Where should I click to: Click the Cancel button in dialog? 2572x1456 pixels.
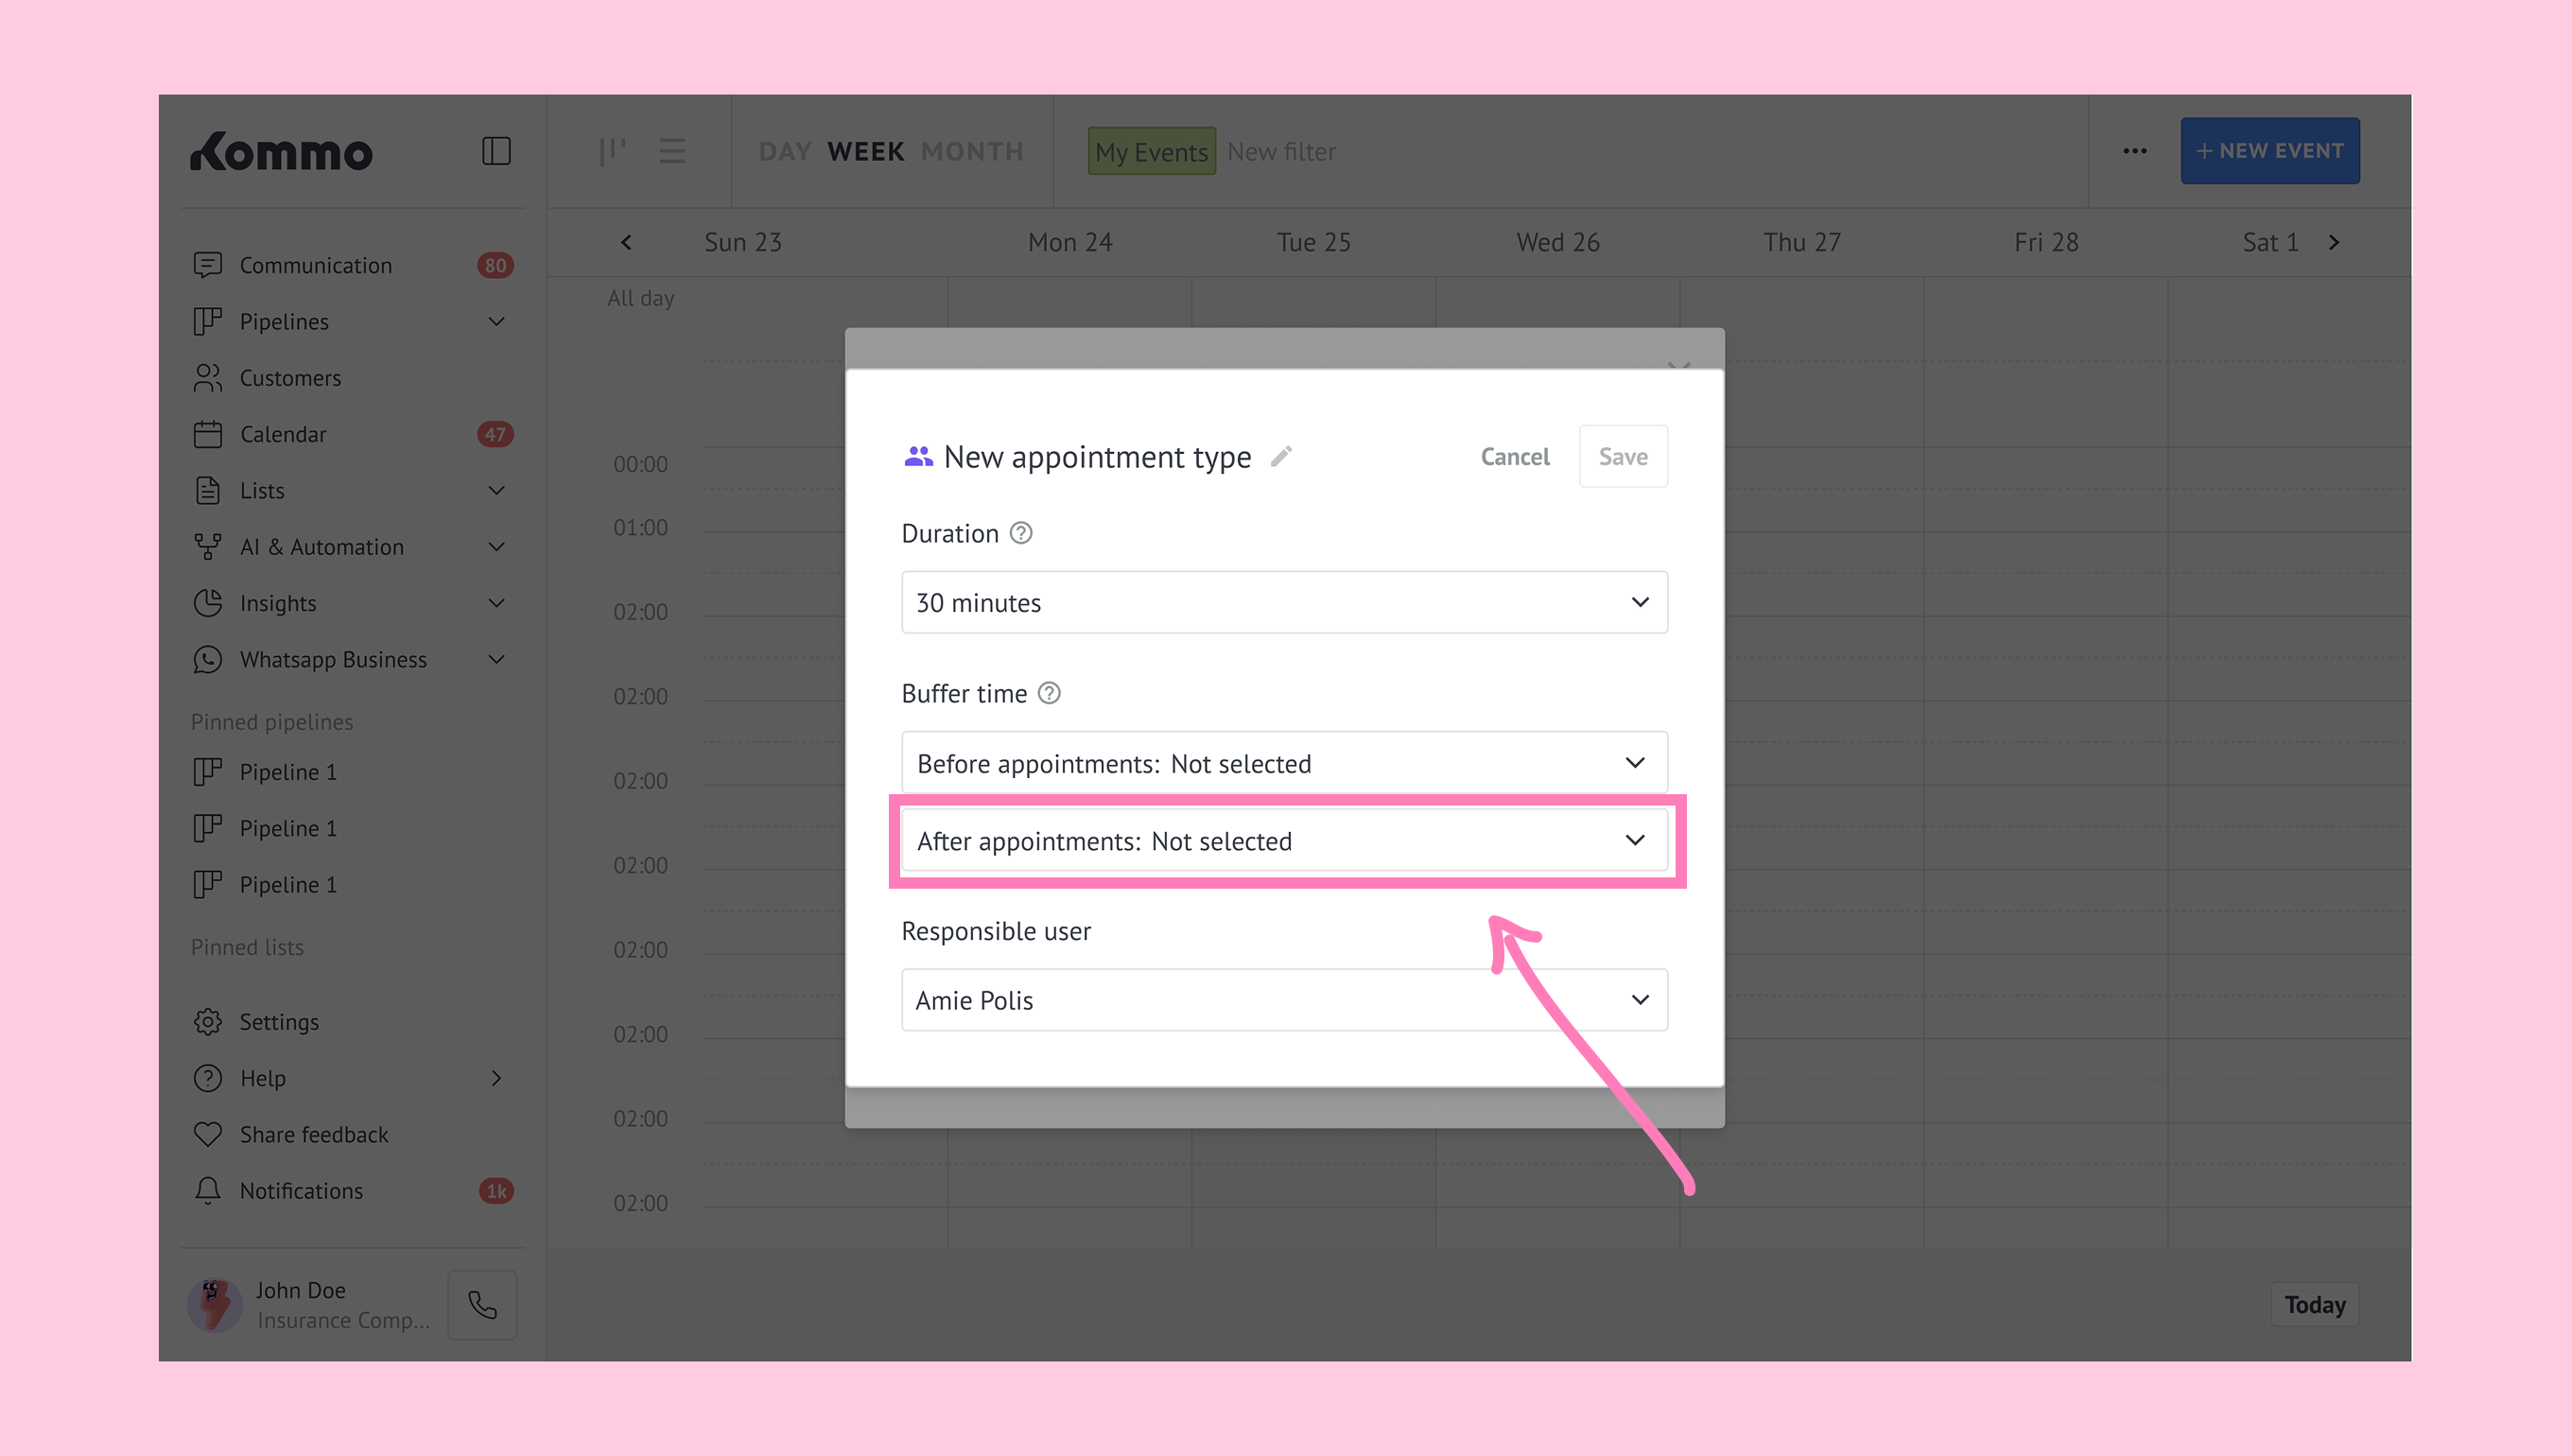tap(1514, 457)
